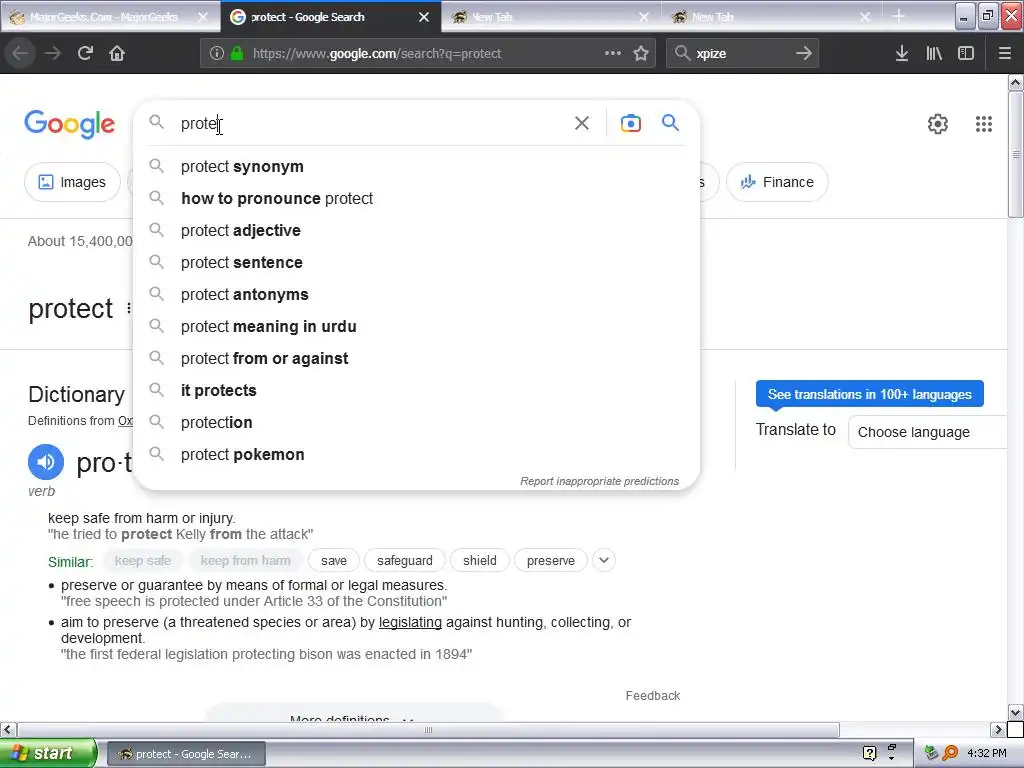
Task: Choose suggestion protect meaning in urdu
Action: click(x=416, y=327)
